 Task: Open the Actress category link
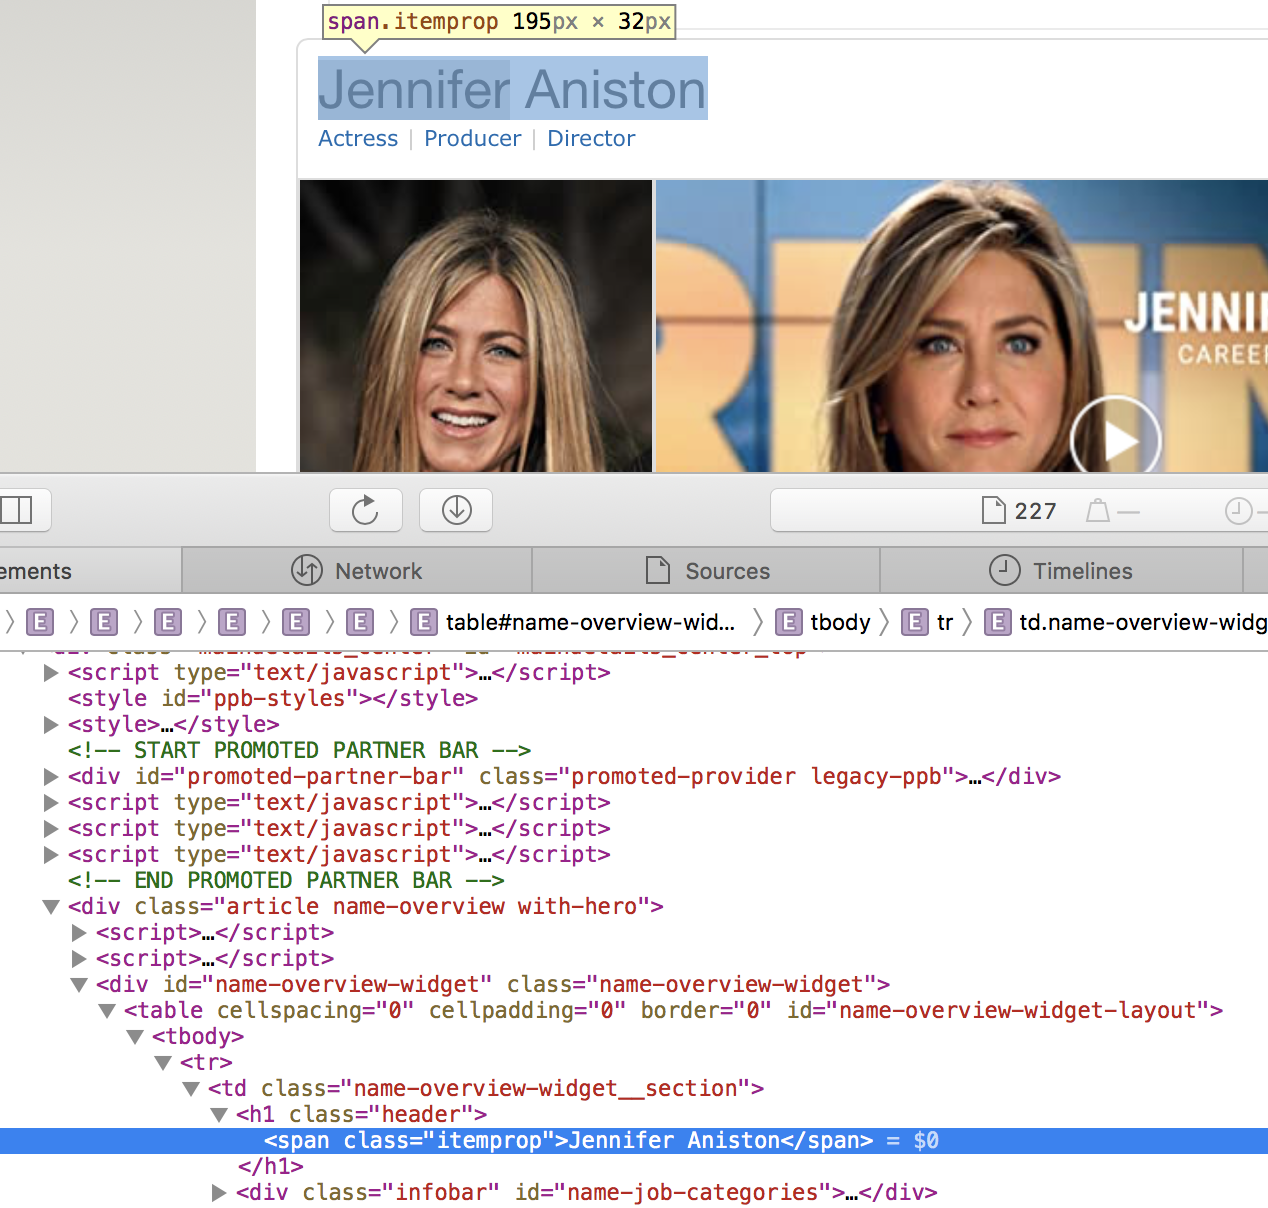point(358,138)
